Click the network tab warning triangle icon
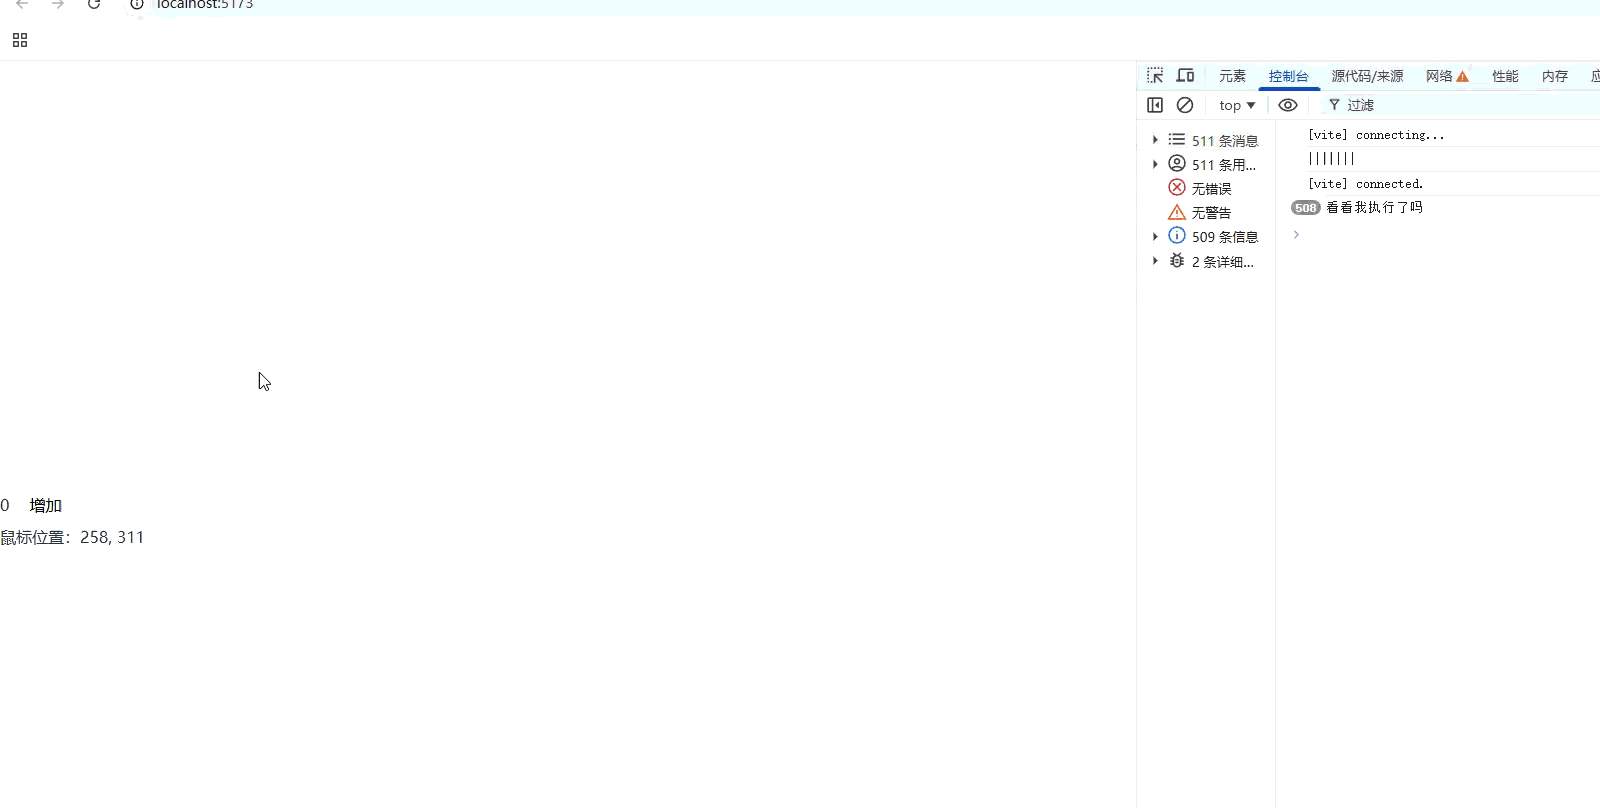 click(x=1462, y=77)
